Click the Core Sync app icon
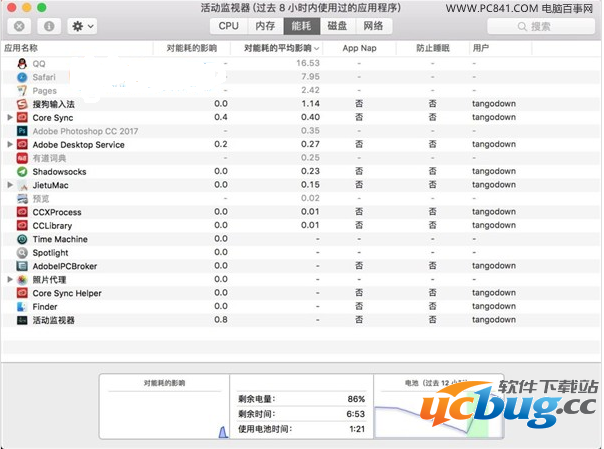604x449 pixels. pos(22,117)
